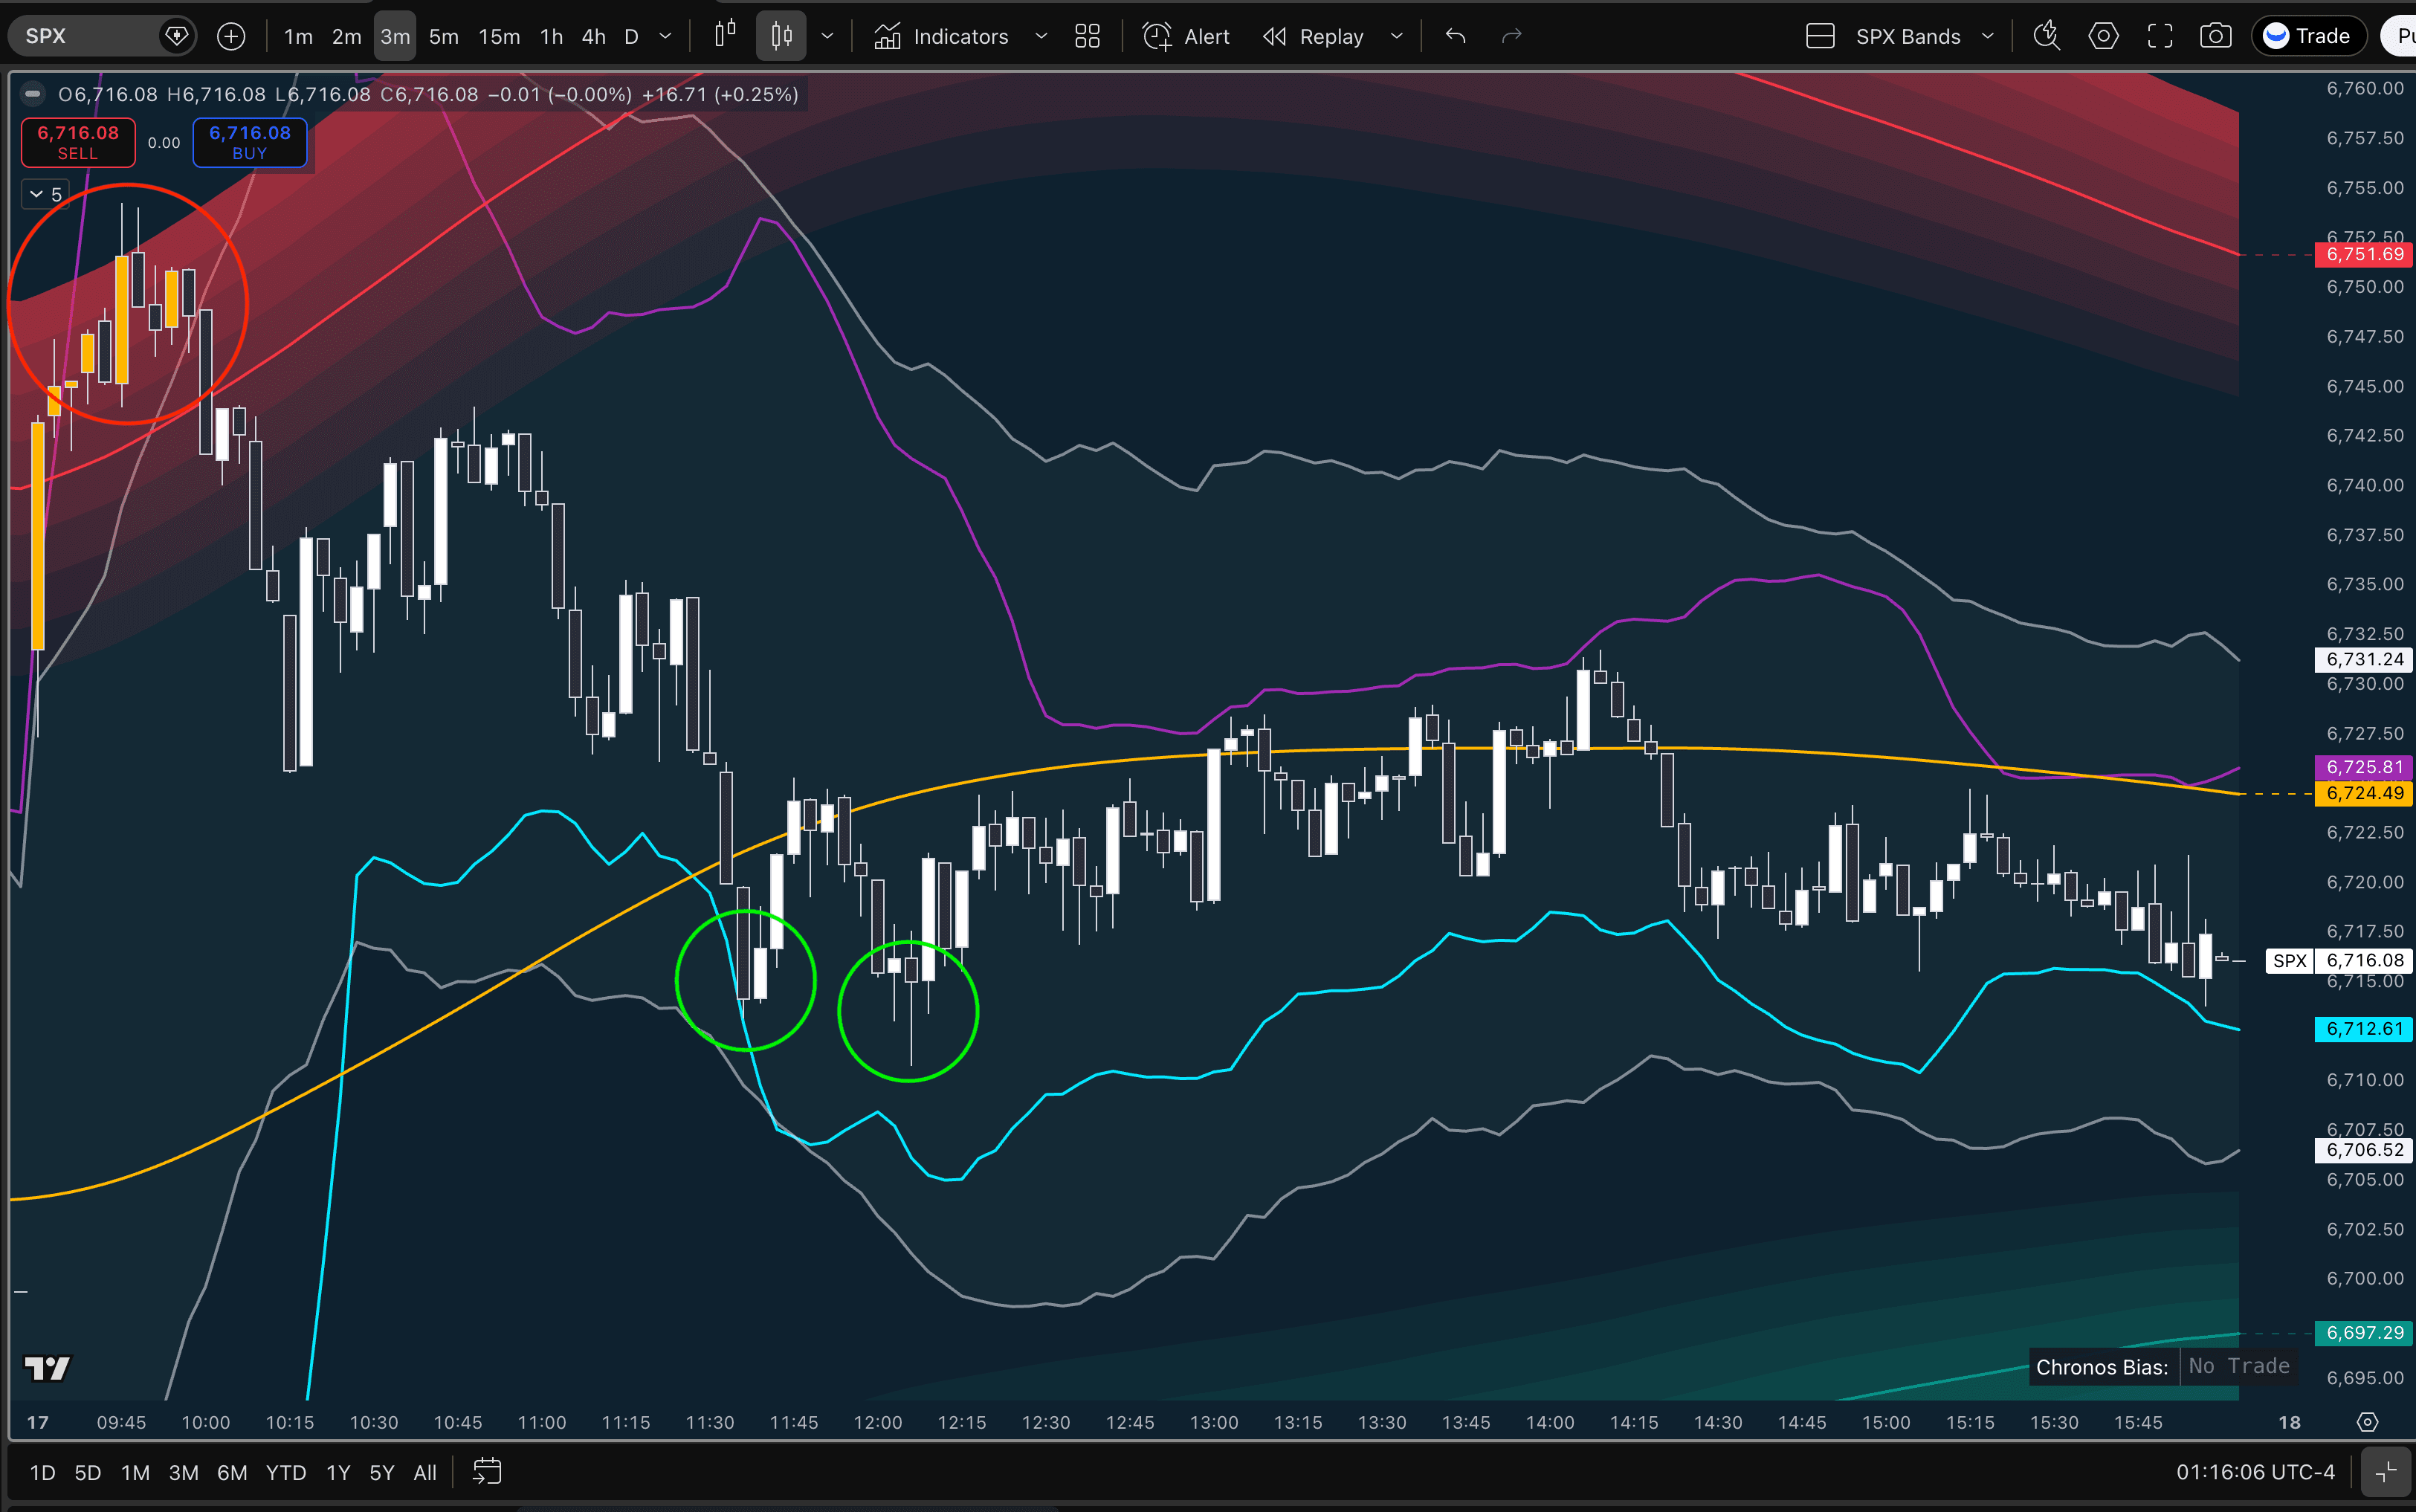Add a new symbol with the plus icon
Image resolution: width=2416 pixels, height=1512 pixels.
231,35
